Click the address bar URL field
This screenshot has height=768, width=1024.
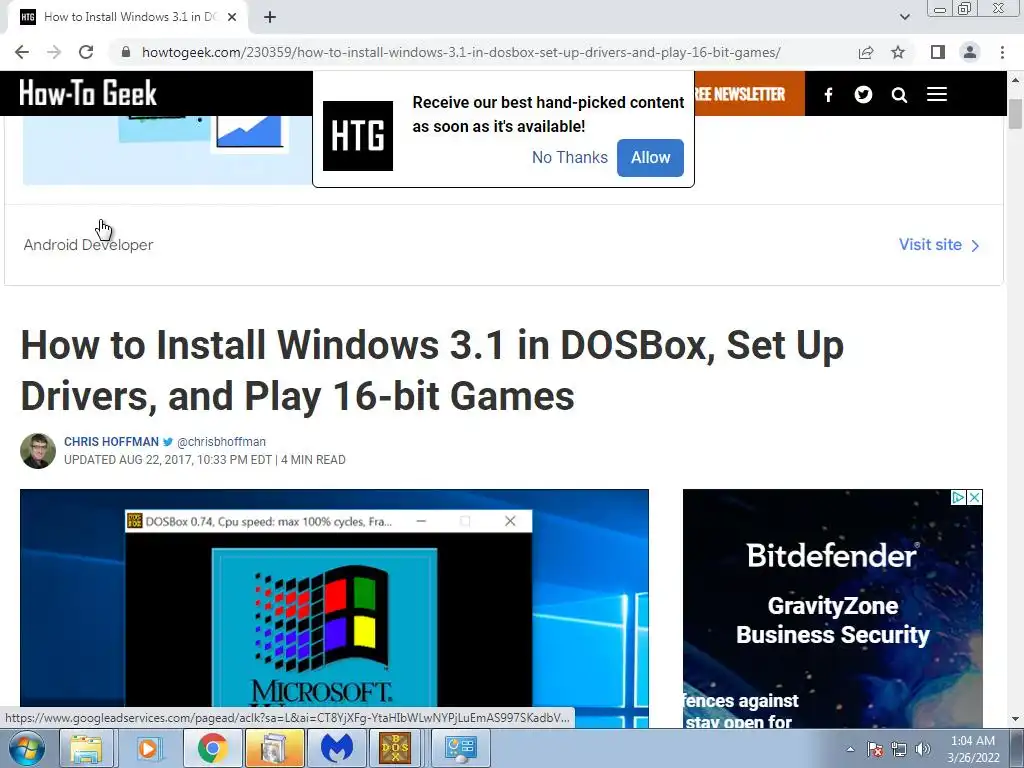tap(461, 52)
